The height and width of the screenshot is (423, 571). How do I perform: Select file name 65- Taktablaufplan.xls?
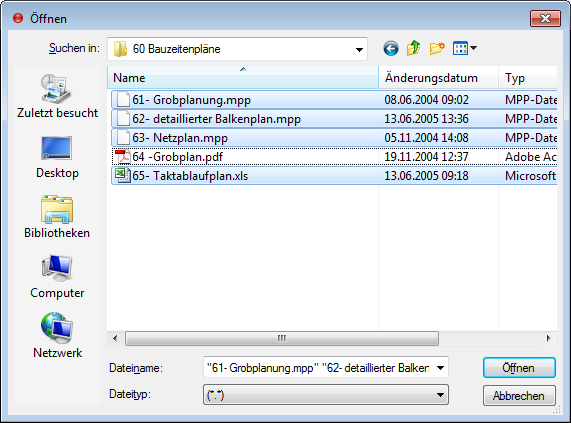[x=190, y=175]
